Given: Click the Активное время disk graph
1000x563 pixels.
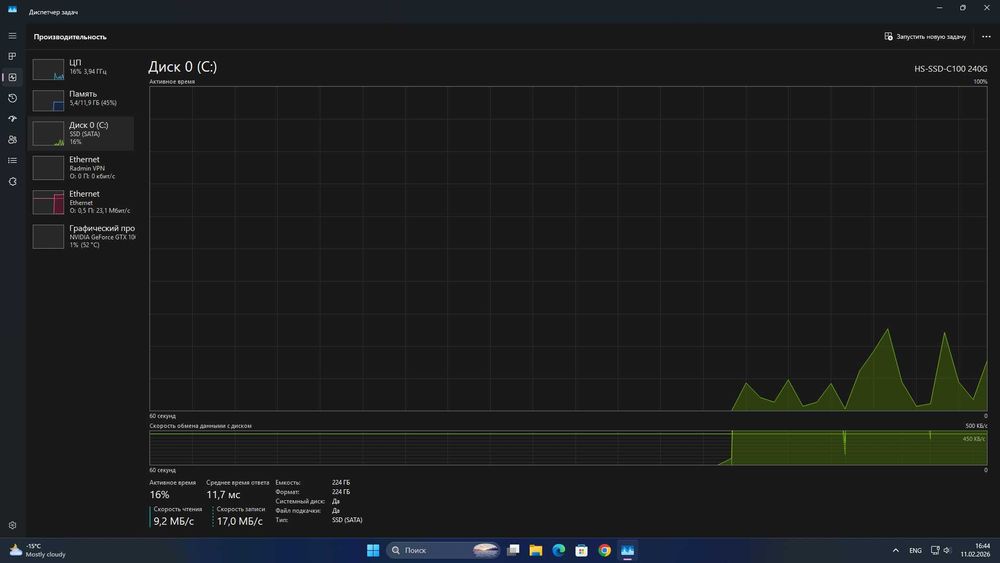Looking at the screenshot, I should [568, 249].
